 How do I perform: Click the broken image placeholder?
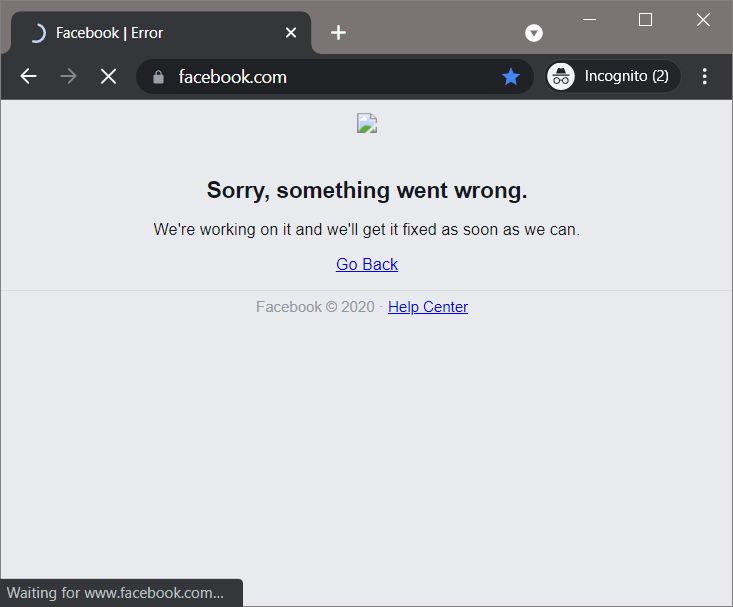(x=367, y=124)
